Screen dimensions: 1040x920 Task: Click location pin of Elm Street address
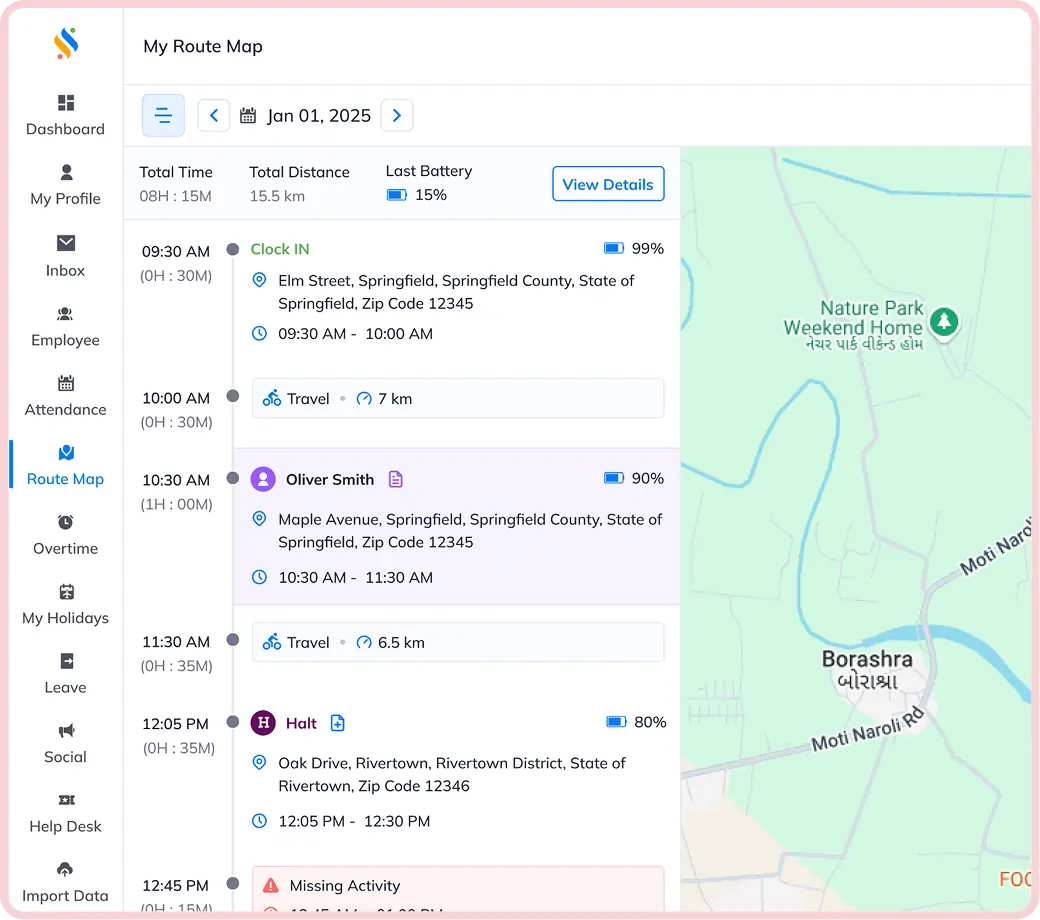point(259,280)
